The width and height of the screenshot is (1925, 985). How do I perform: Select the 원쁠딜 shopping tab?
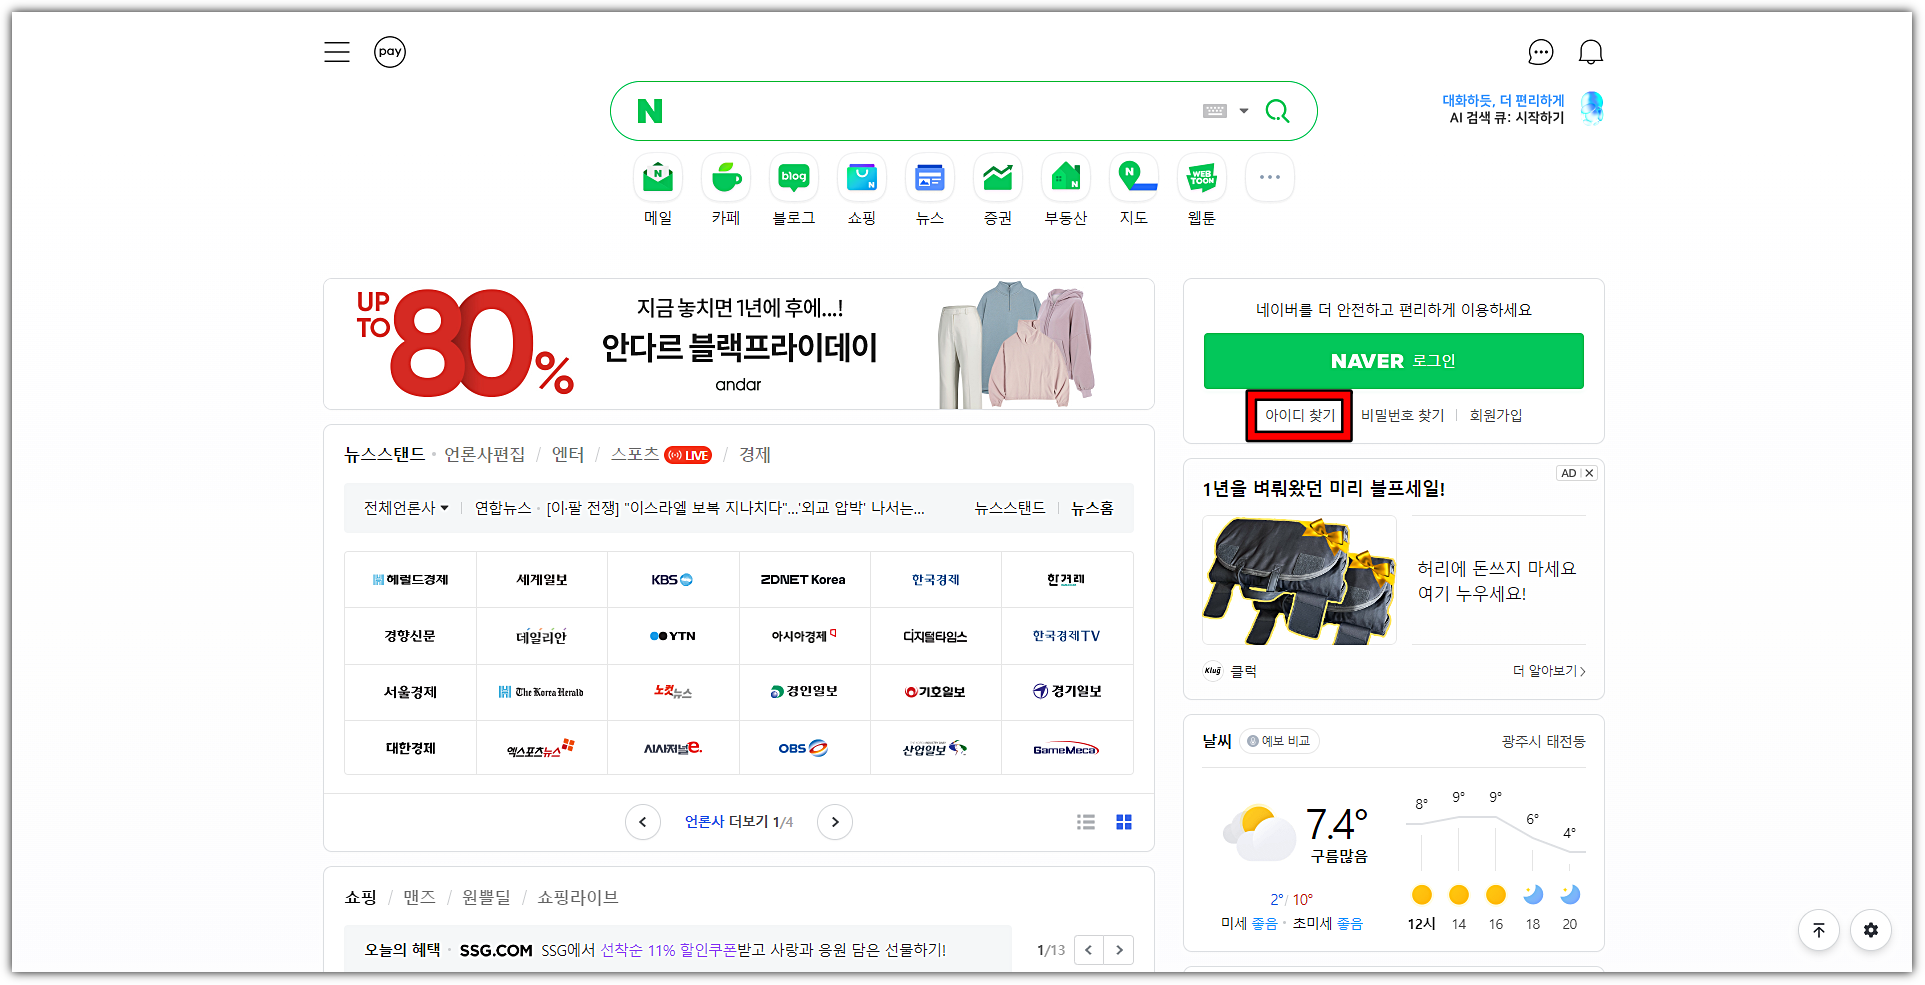pyautogui.click(x=486, y=897)
